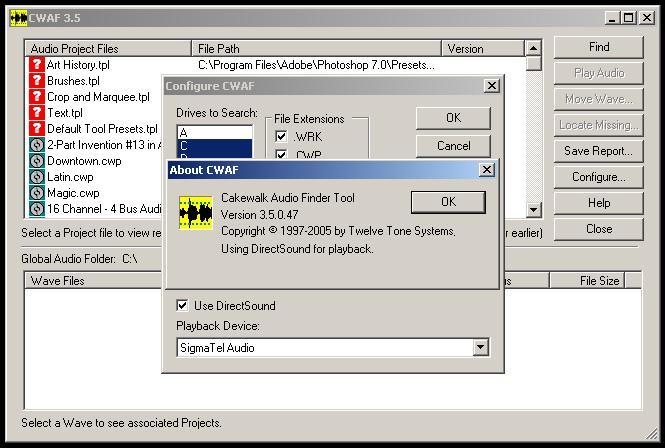Image resolution: width=665 pixels, height=448 pixels.
Task: Click the project list scrollbar thumb
Action: tap(534, 64)
